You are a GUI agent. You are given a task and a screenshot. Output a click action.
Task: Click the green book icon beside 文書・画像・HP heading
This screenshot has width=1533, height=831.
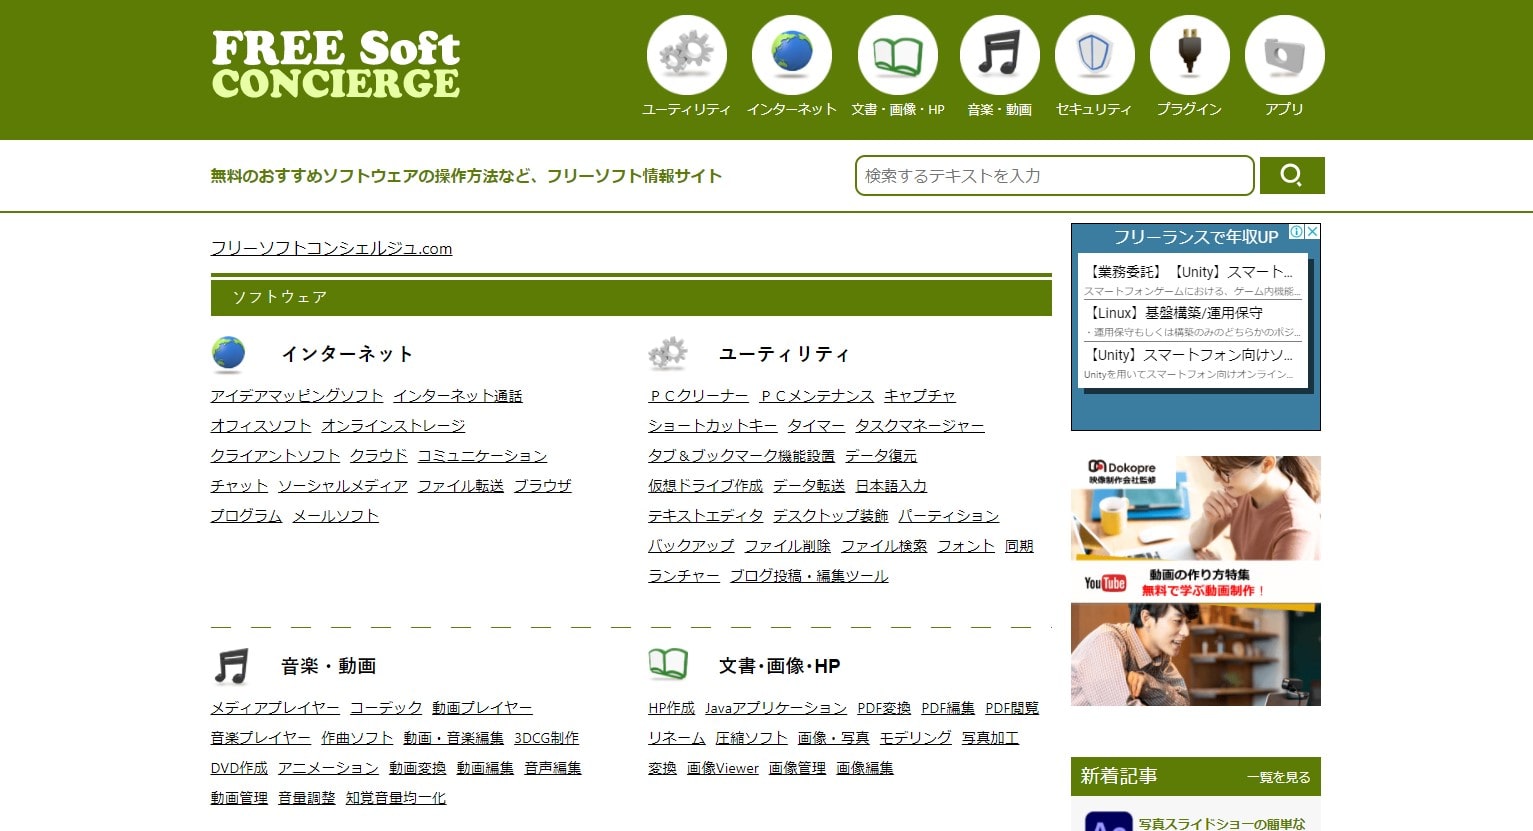(668, 663)
